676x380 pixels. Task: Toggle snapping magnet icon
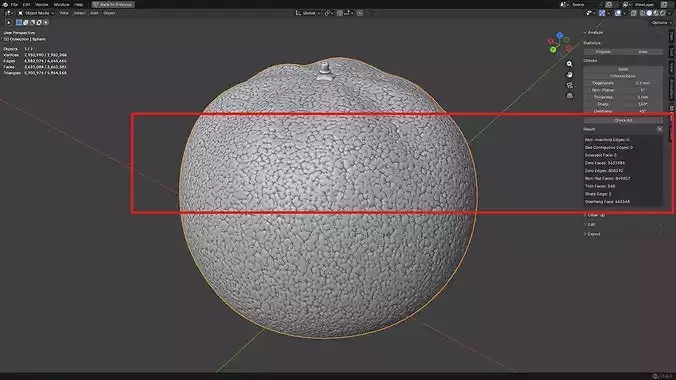340,13
